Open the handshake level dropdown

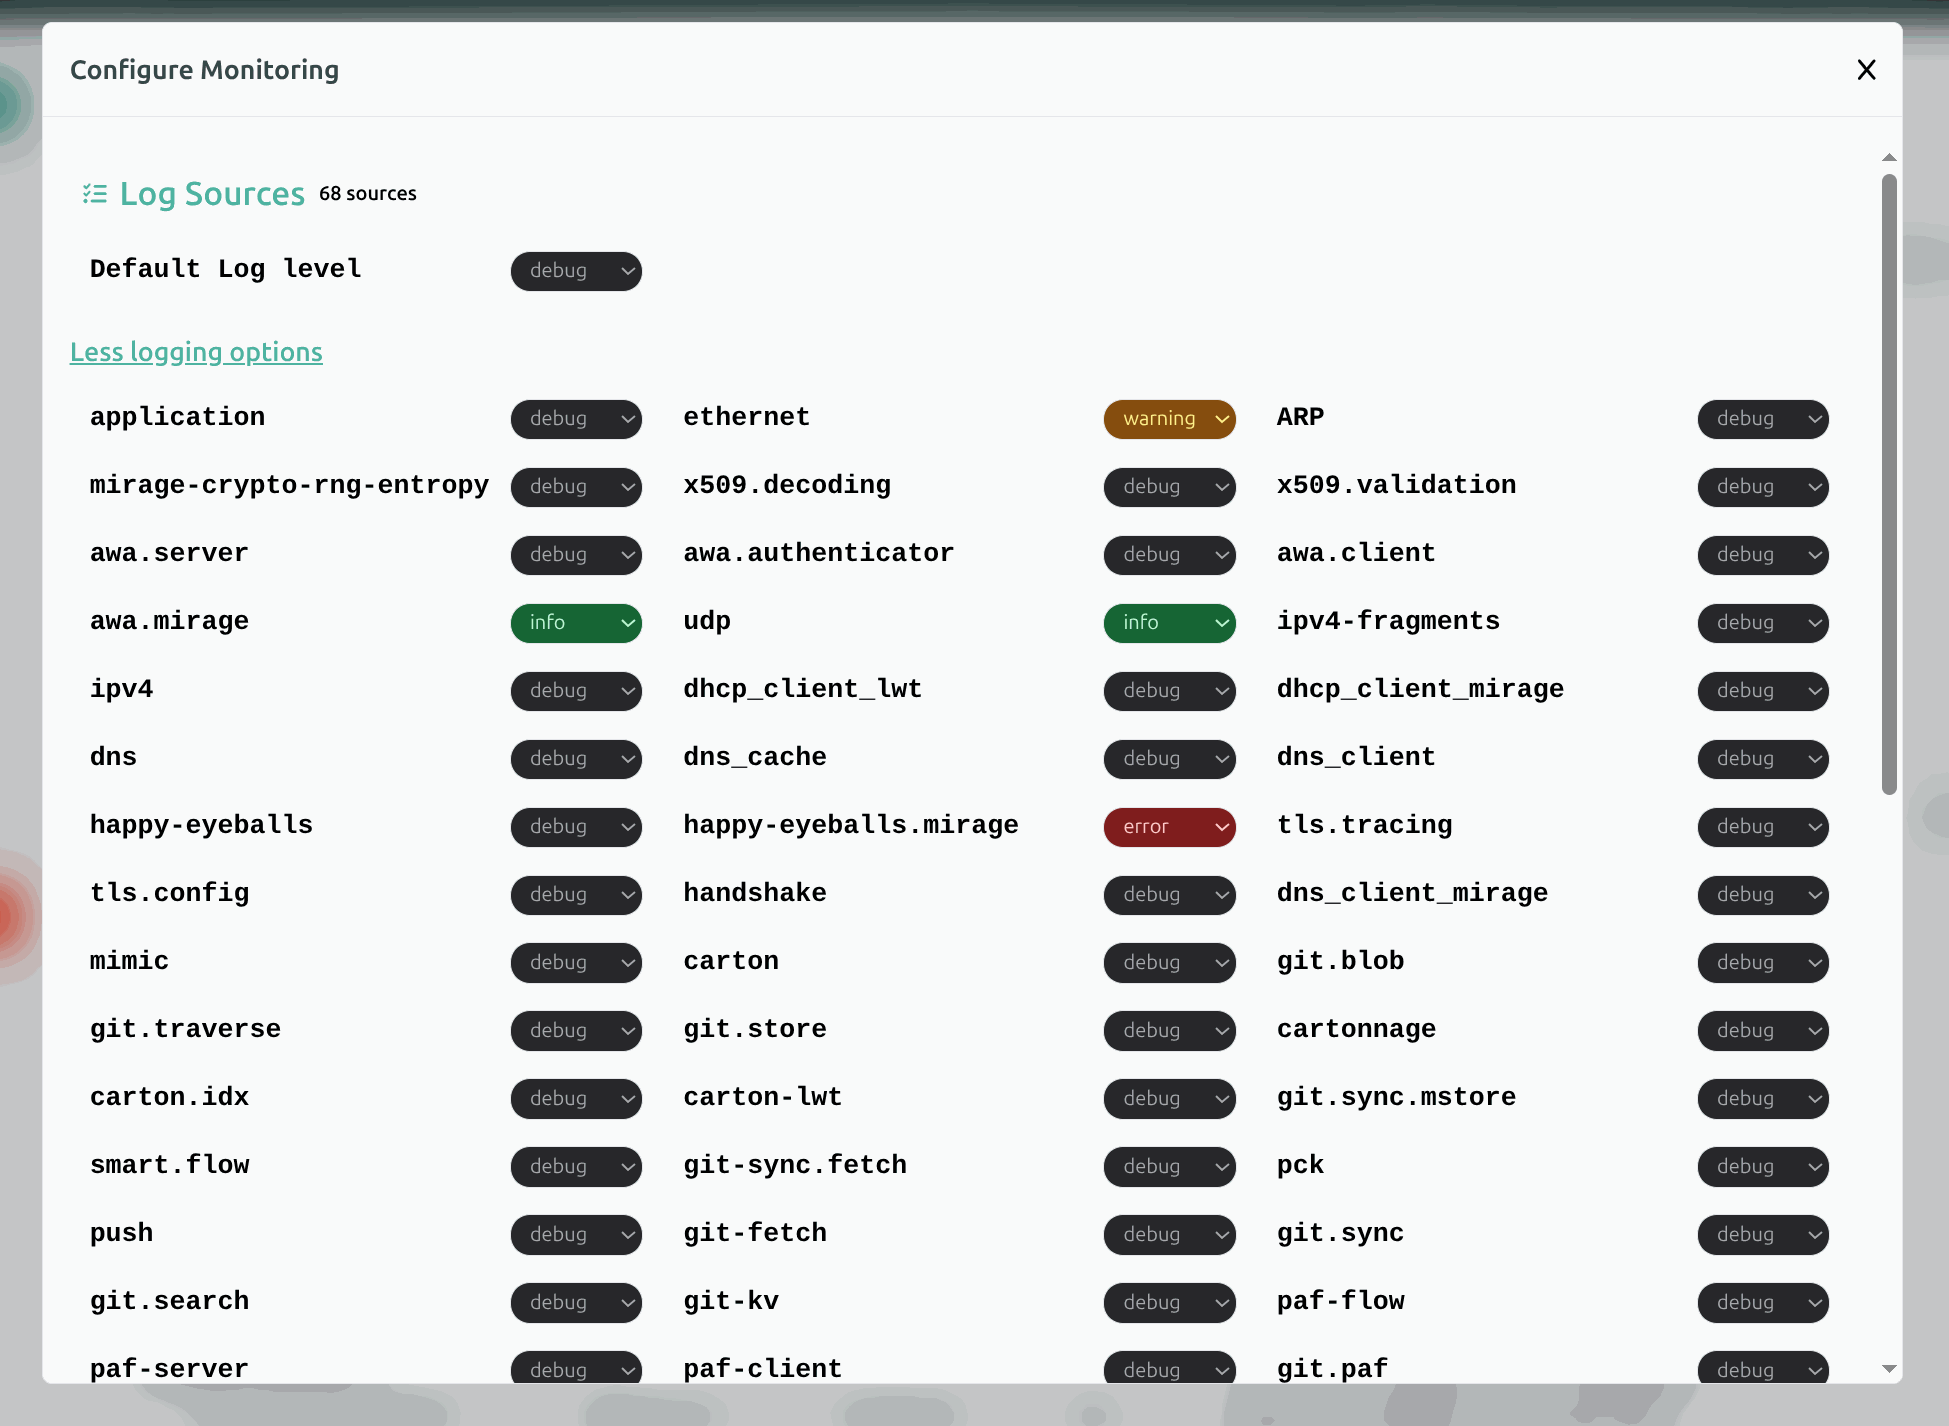(x=1169, y=895)
